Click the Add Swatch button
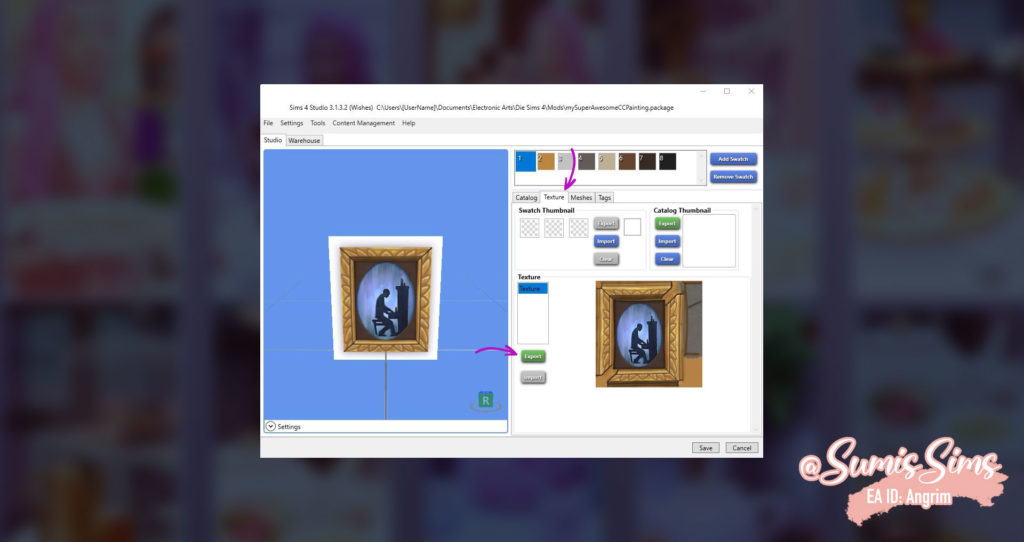Image resolution: width=1024 pixels, height=542 pixels. (x=733, y=159)
